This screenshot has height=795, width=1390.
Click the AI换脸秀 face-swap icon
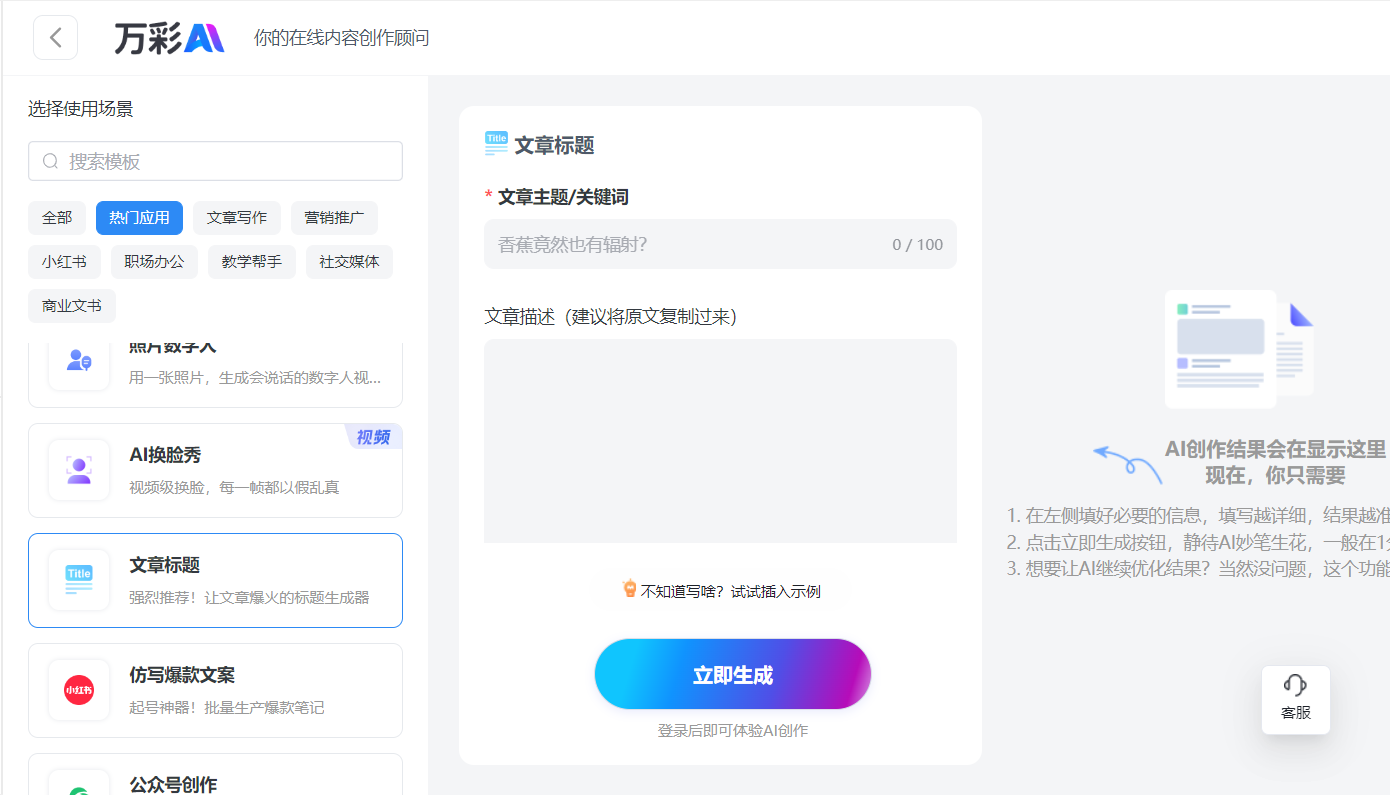[79, 470]
